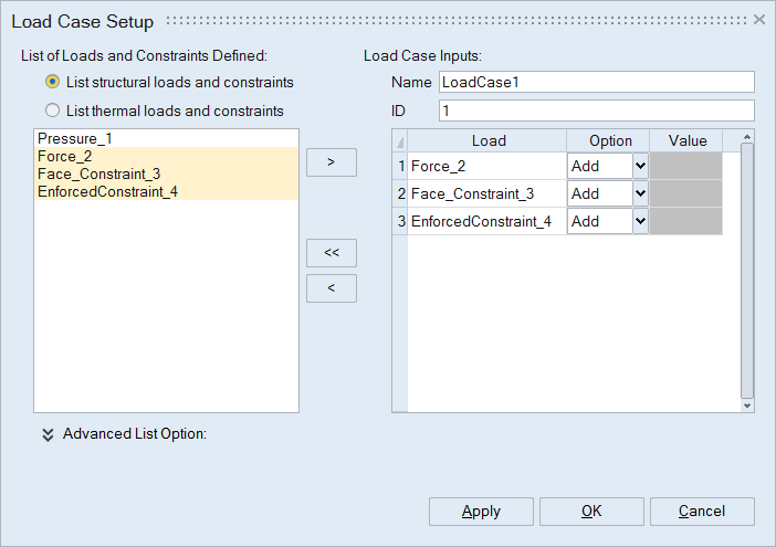The image size is (776, 547).
Task: Expand the Advanced List Option chevron
Action: coord(48,435)
